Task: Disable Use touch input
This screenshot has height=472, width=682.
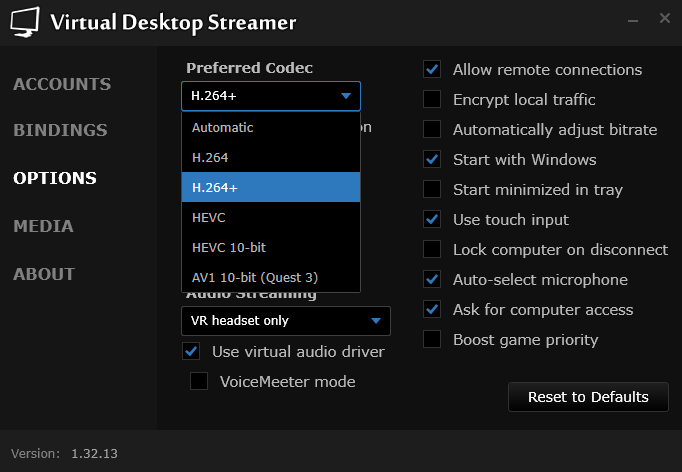Action: (x=432, y=220)
